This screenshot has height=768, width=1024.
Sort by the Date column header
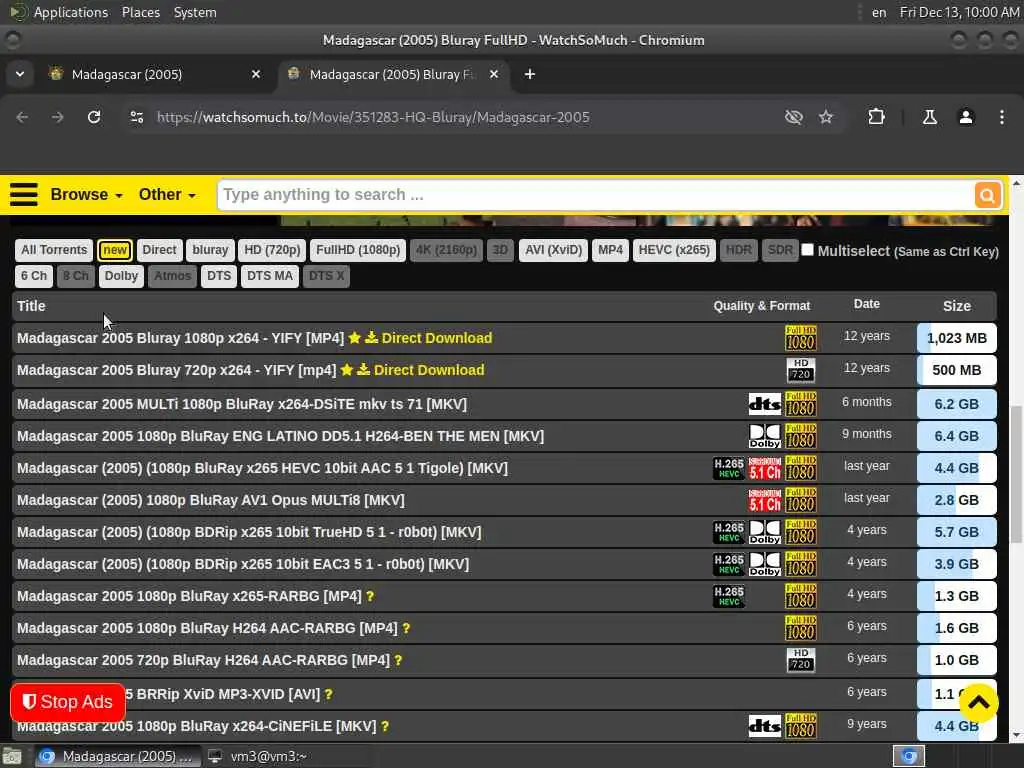(867, 304)
